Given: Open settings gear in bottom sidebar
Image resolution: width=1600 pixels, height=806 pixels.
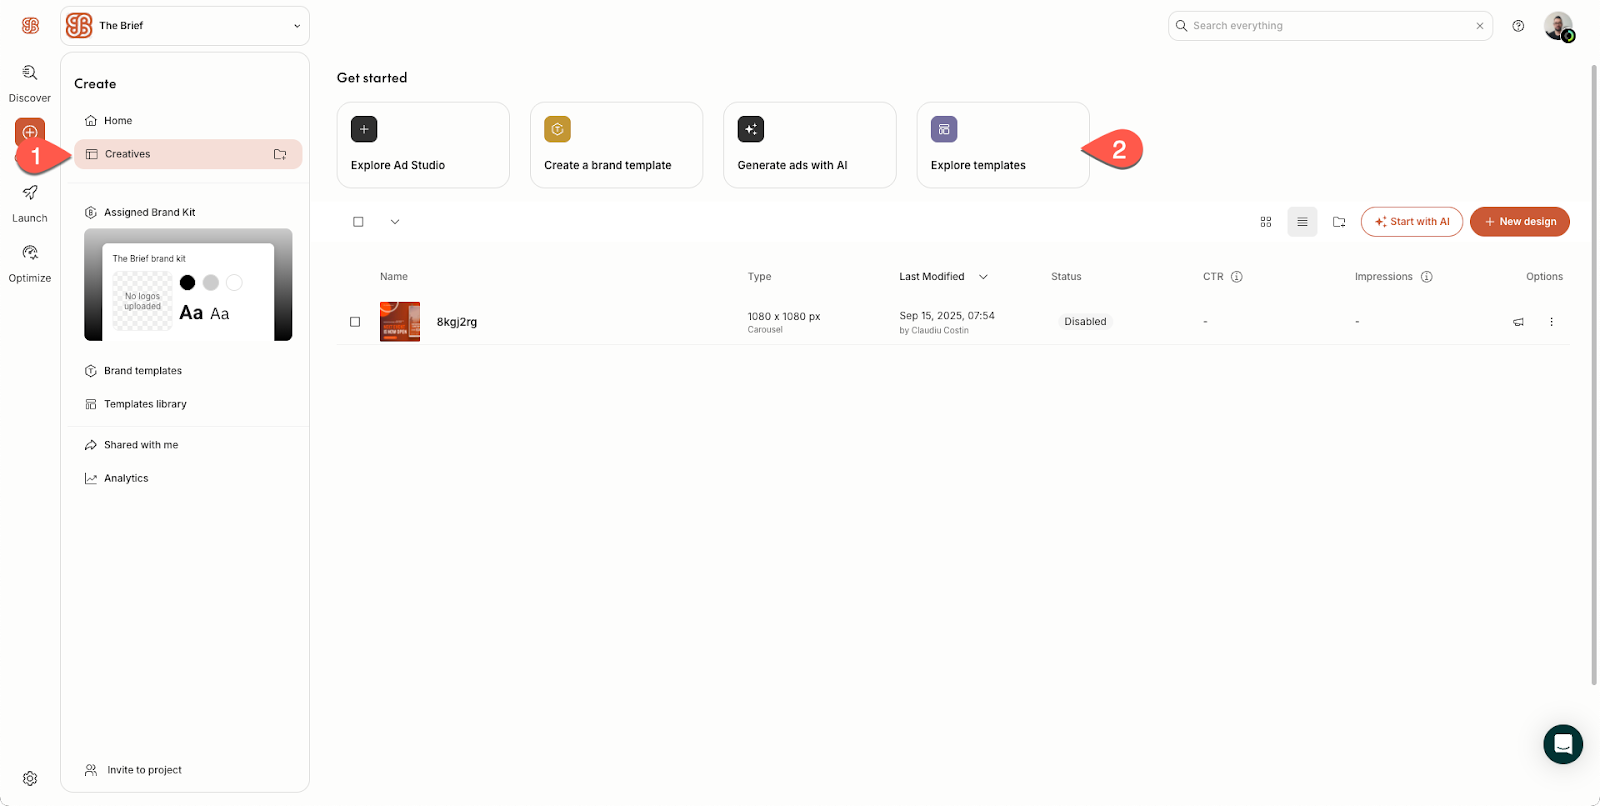Looking at the screenshot, I should 30,778.
